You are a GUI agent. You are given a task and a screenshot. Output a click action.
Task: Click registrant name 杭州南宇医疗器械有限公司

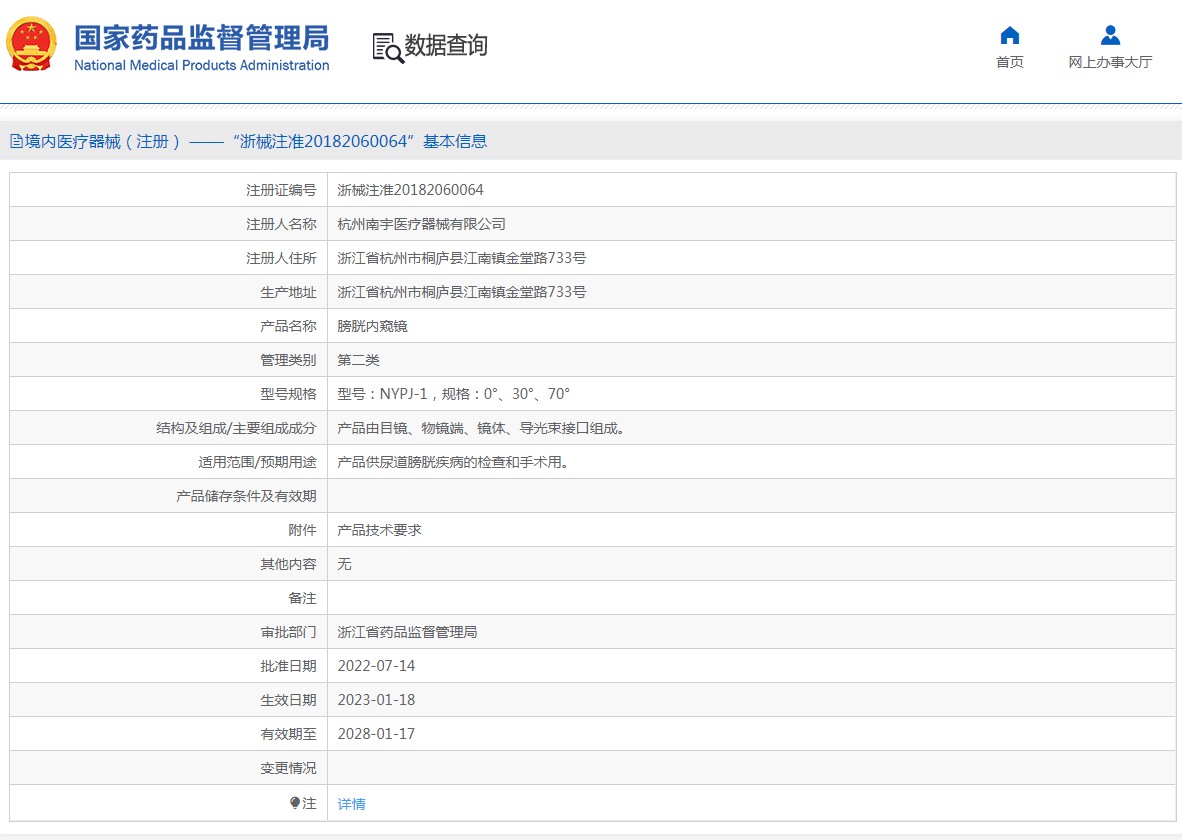(x=421, y=224)
